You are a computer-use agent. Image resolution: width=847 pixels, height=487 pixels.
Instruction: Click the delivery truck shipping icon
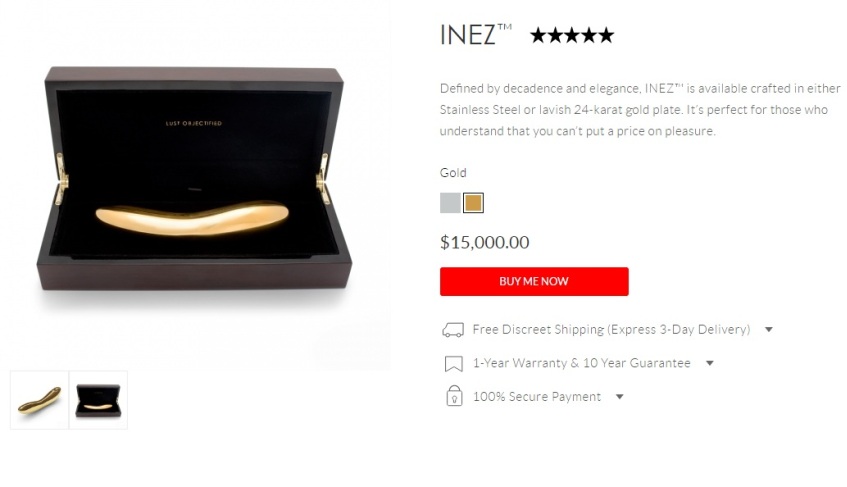[453, 330]
